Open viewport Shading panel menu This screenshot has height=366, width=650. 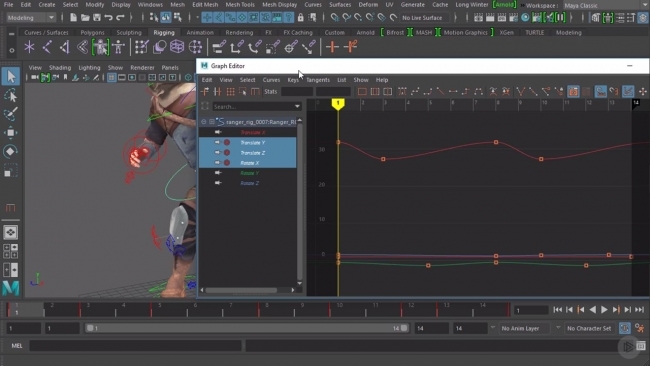[60, 68]
